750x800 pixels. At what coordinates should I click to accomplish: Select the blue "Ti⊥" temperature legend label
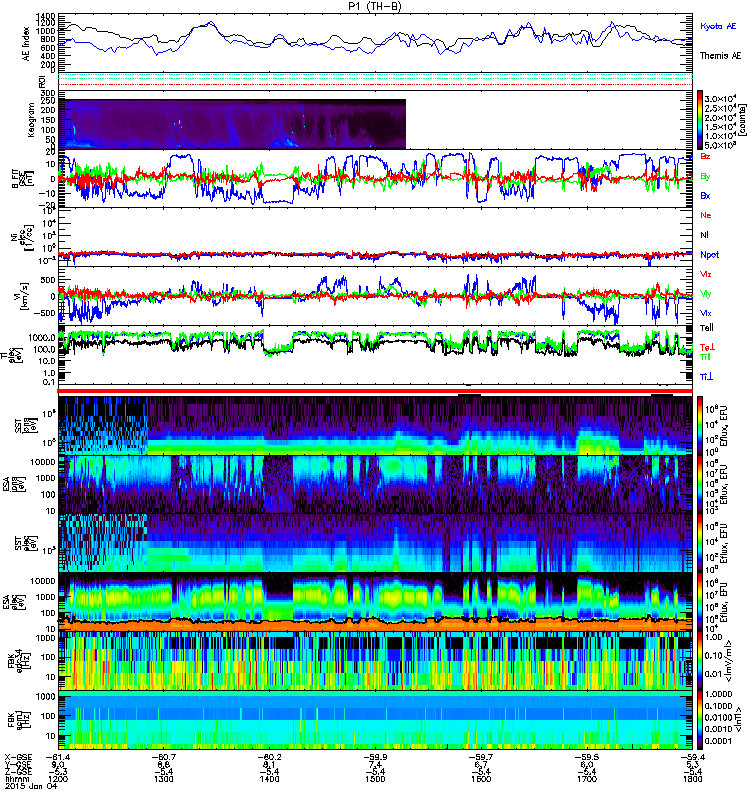[x=706, y=377]
